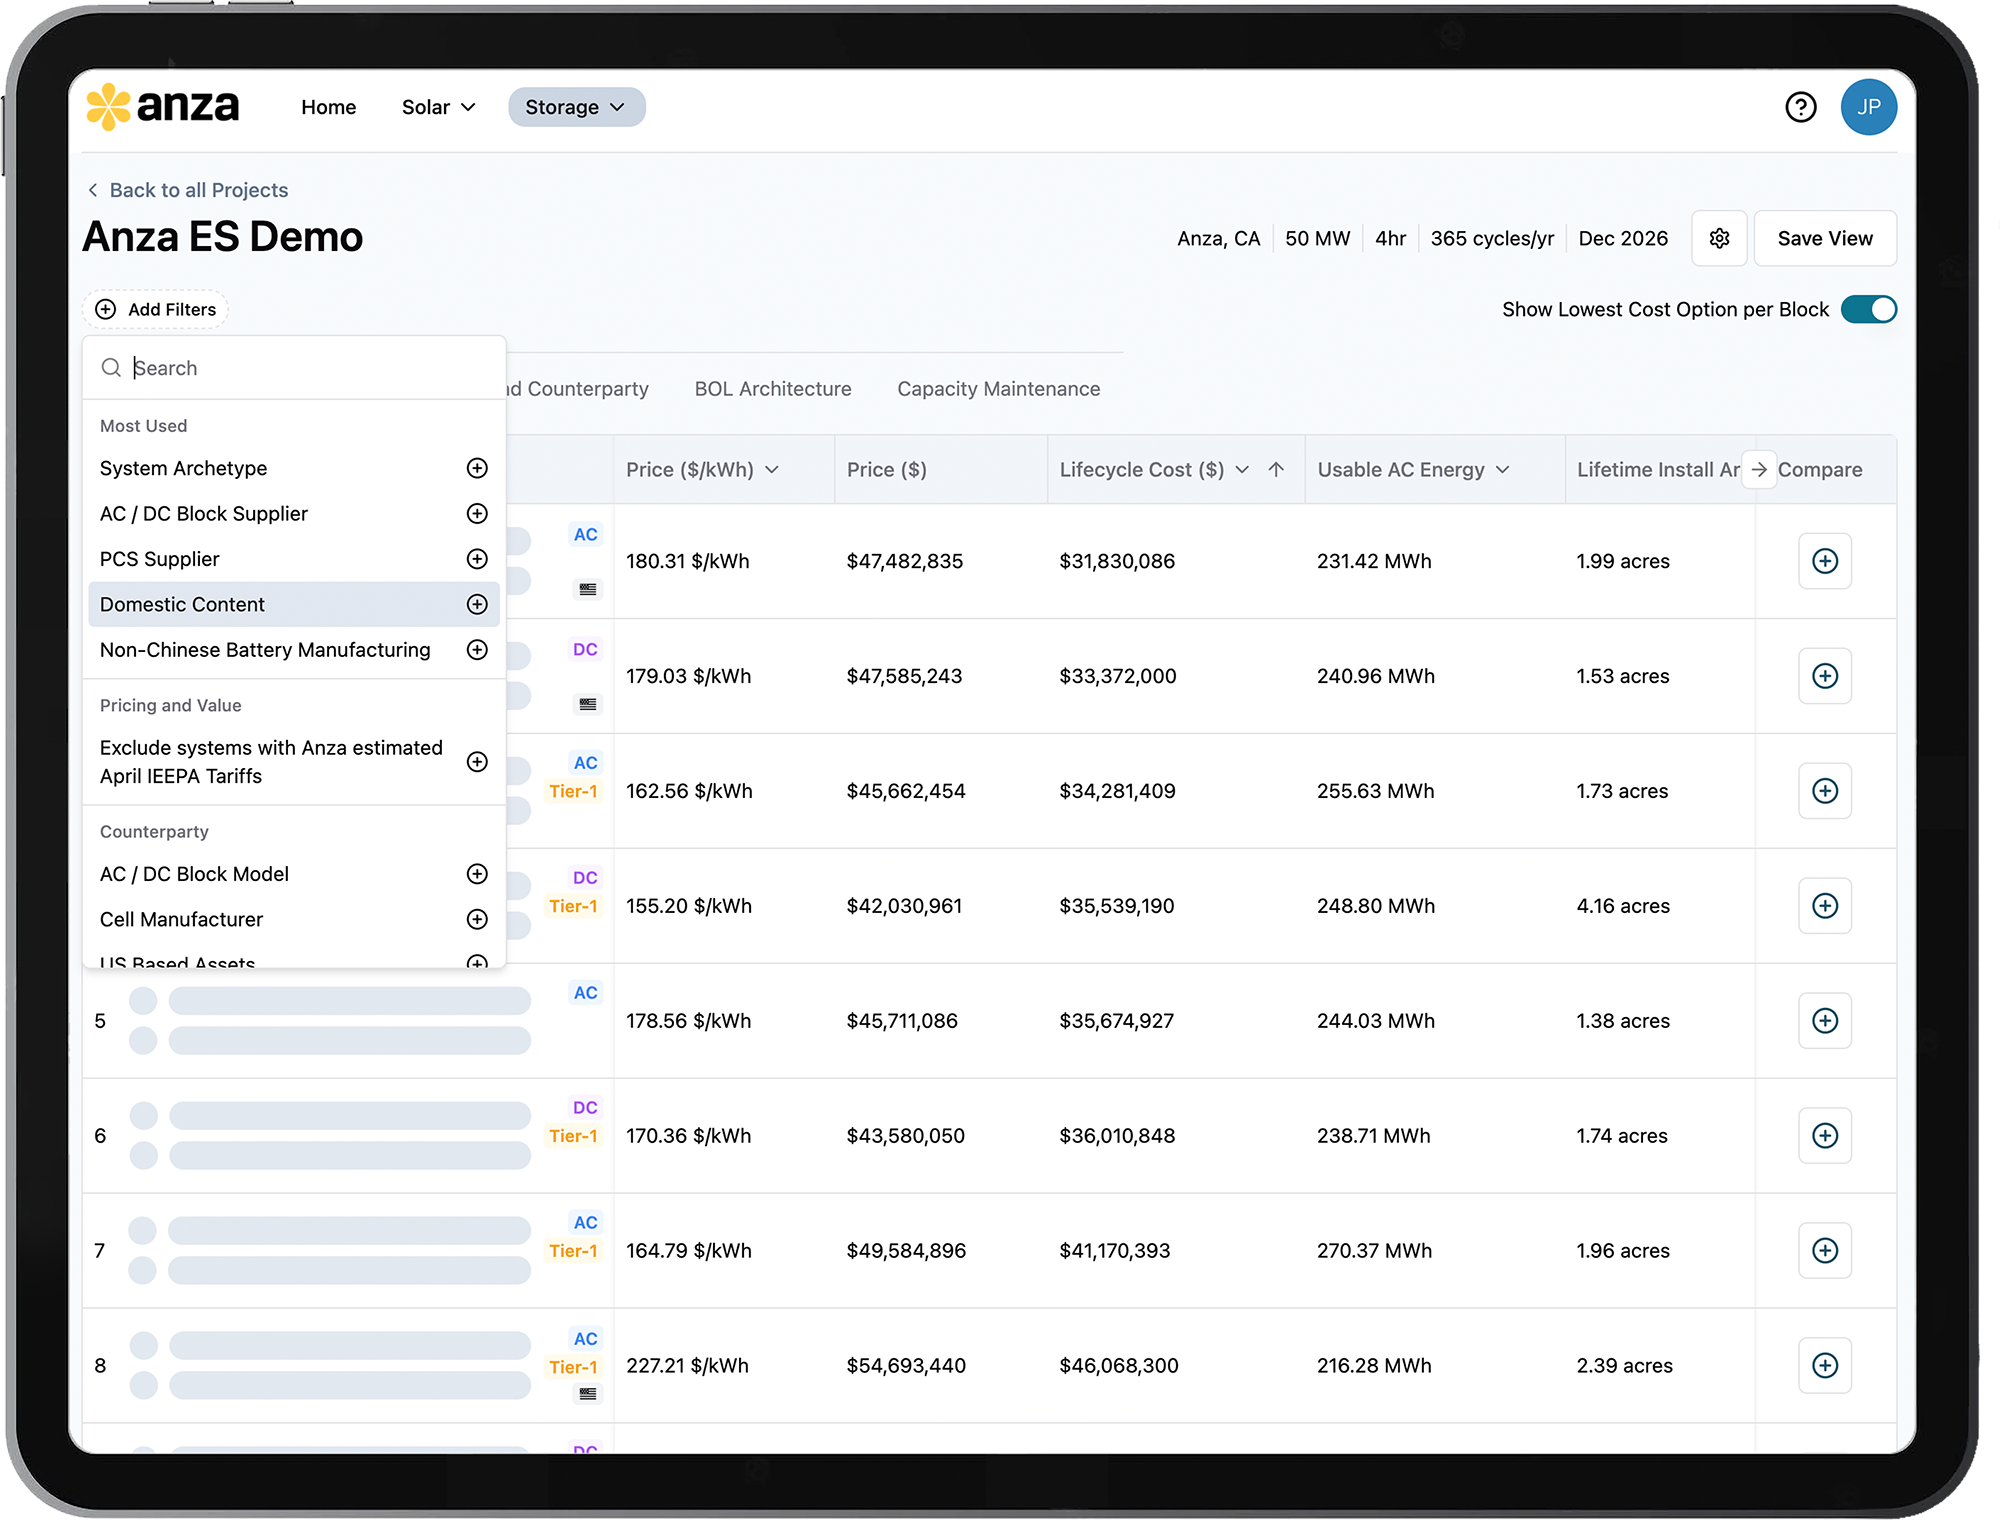This screenshot has height=1520, width=2000.
Task: Click the compare plus for row 8
Action: [x=1825, y=1366]
